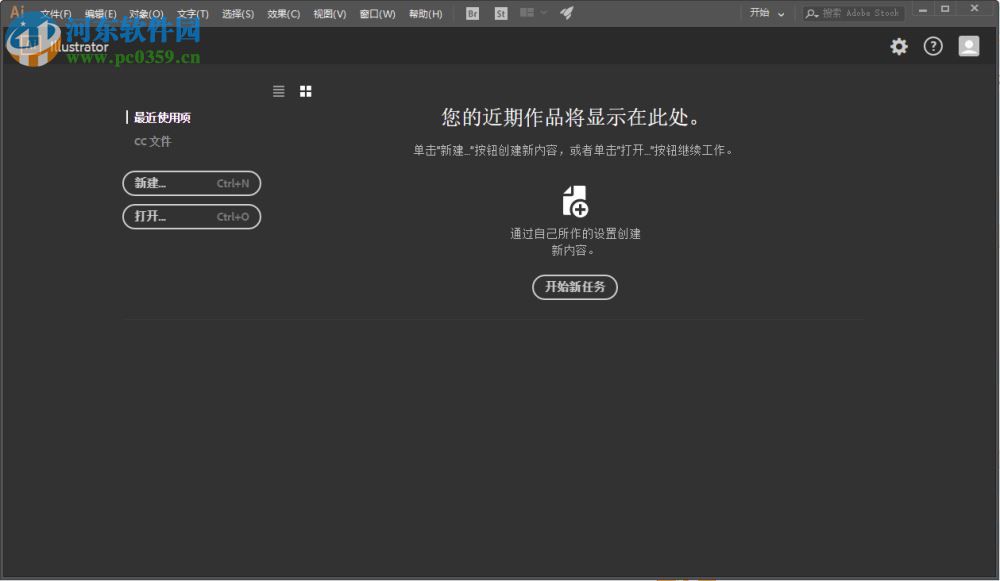
Task: Click the help question mark icon
Action: click(933, 46)
